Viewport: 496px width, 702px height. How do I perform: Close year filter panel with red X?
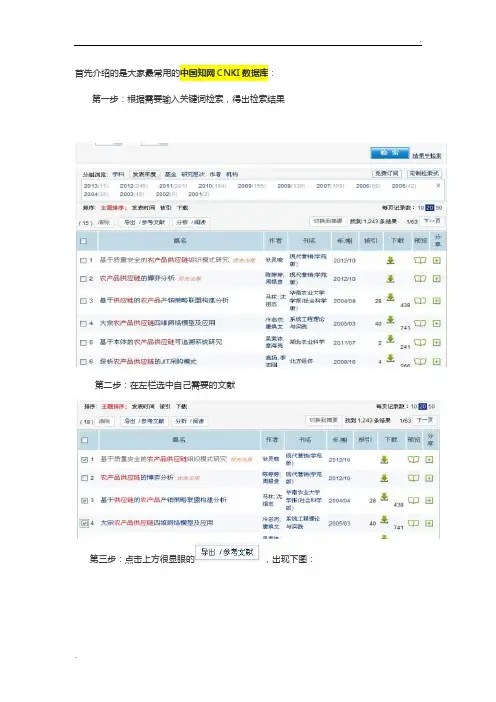pos(438,185)
